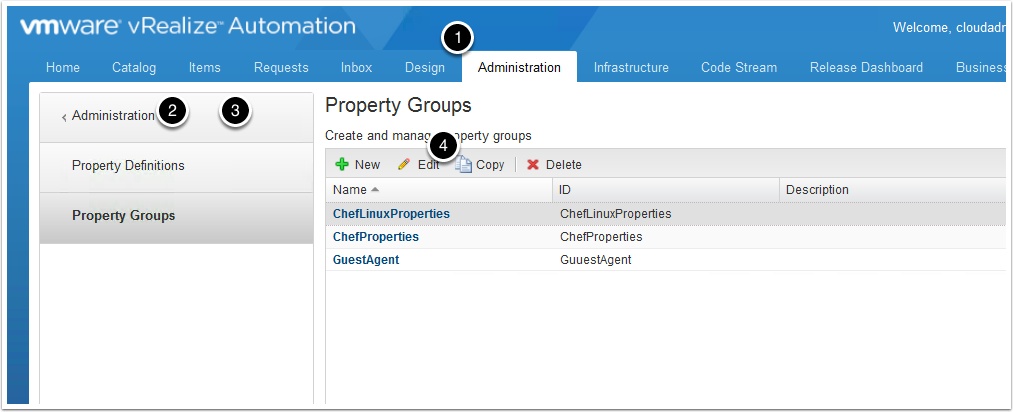Screen dimensions: 1013x412
Task: Open the ChefProperties group link
Action: tap(375, 237)
